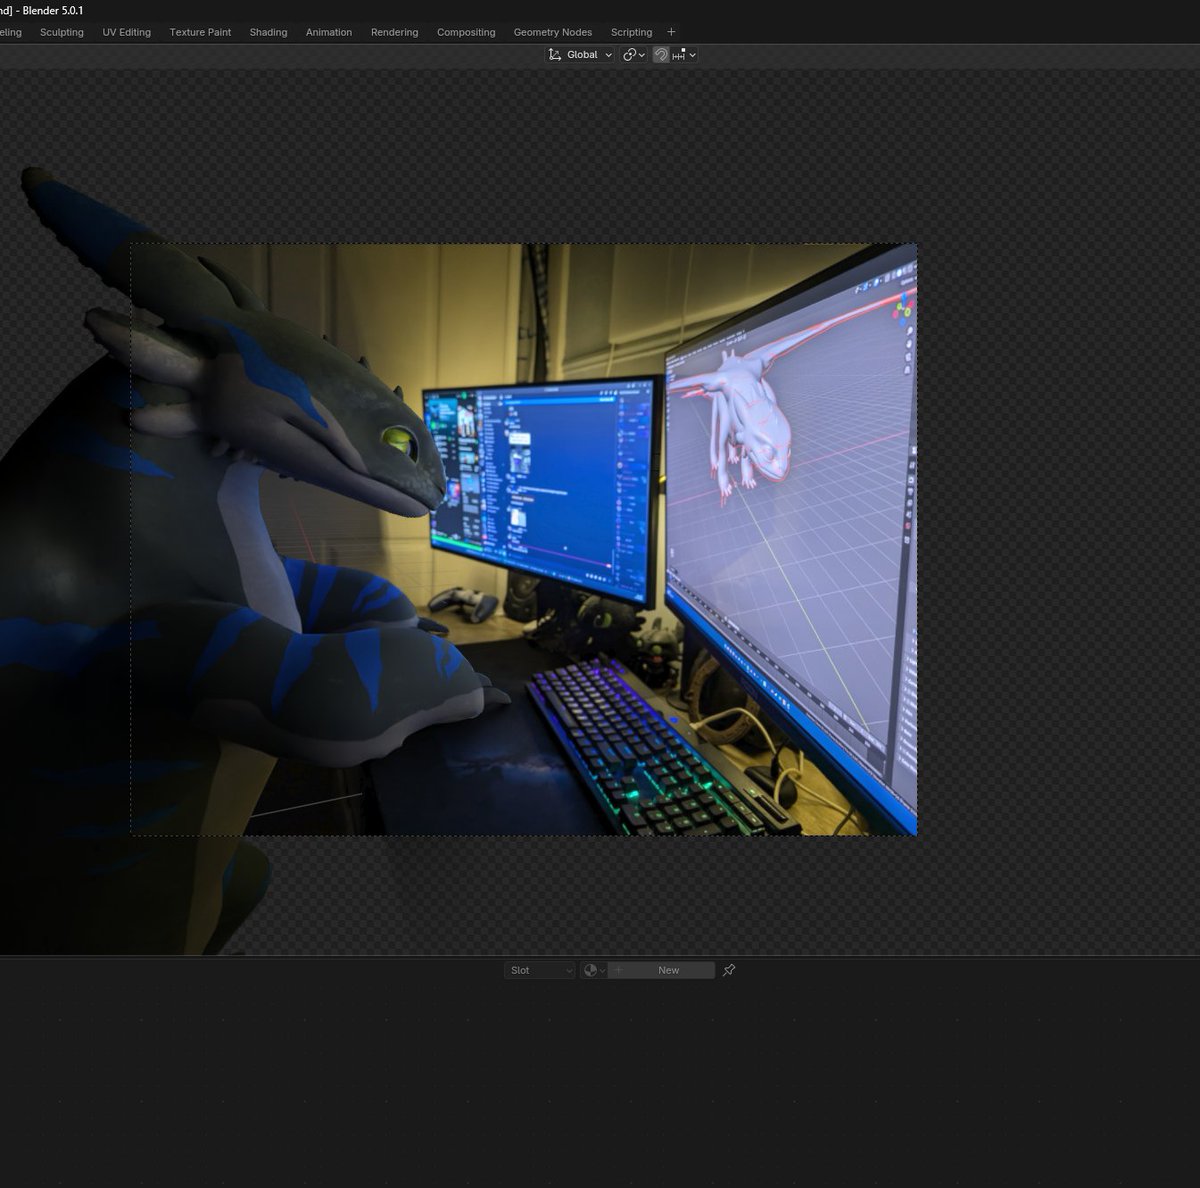Open the Global transform orientation dropdown

pyautogui.click(x=580, y=55)
